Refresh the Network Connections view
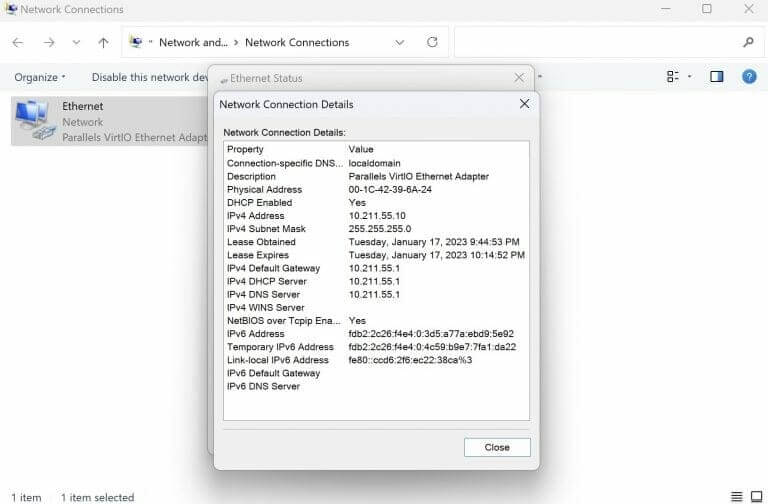This screenshot has width=768, height=504. 432,42
